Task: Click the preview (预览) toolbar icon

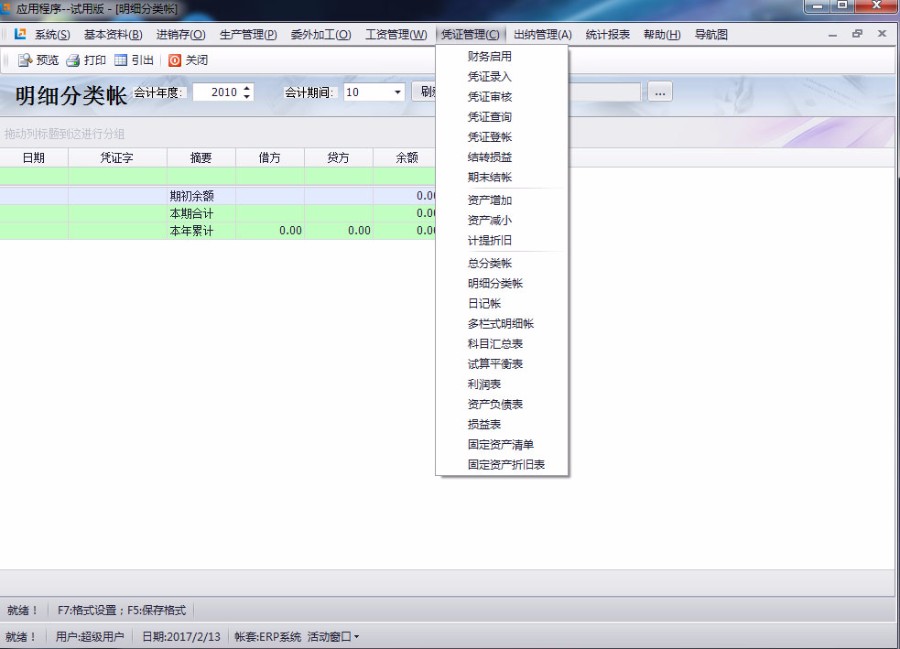Action: point(25,60)
